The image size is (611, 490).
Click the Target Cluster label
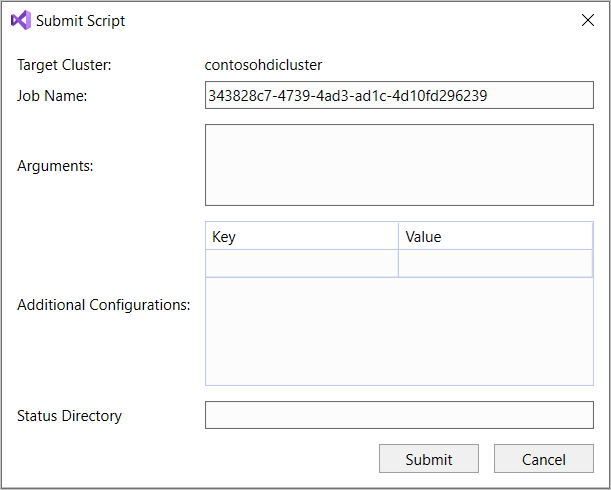(x=64, y=65)
